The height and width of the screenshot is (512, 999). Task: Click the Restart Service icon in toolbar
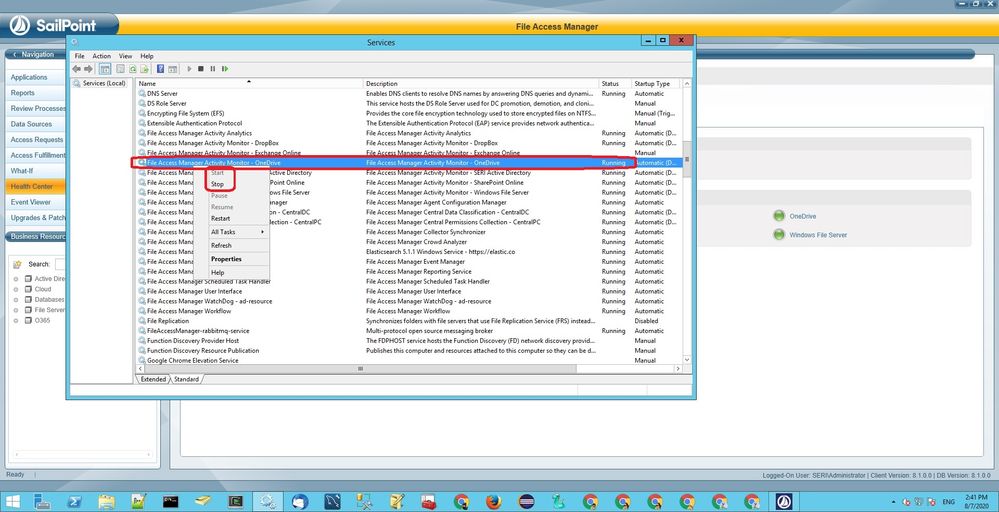click(x=225, y=69)
